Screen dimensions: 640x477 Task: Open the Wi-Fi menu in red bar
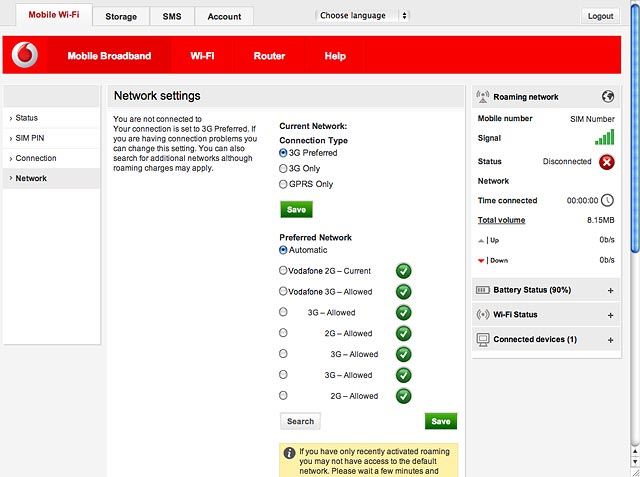[x=202, y=56]
